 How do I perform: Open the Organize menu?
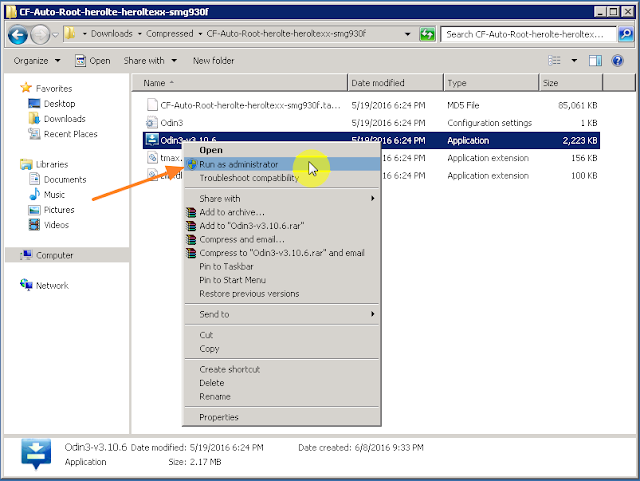[x=37, y=61]
